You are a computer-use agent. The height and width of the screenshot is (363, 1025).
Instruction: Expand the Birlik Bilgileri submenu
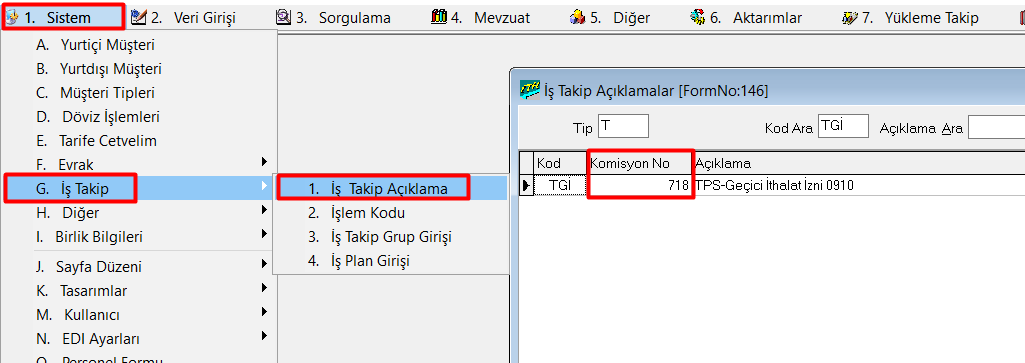(264, 233)
